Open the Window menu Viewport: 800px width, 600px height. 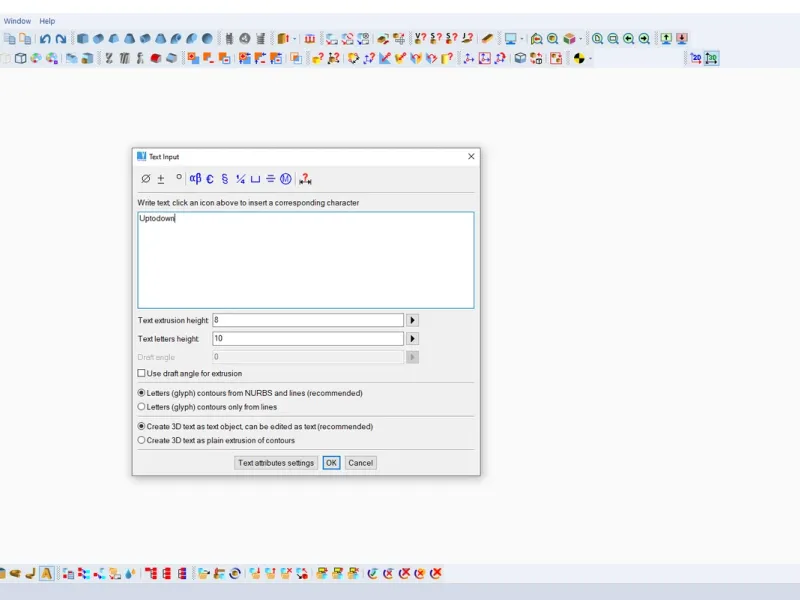pos(17,21)
